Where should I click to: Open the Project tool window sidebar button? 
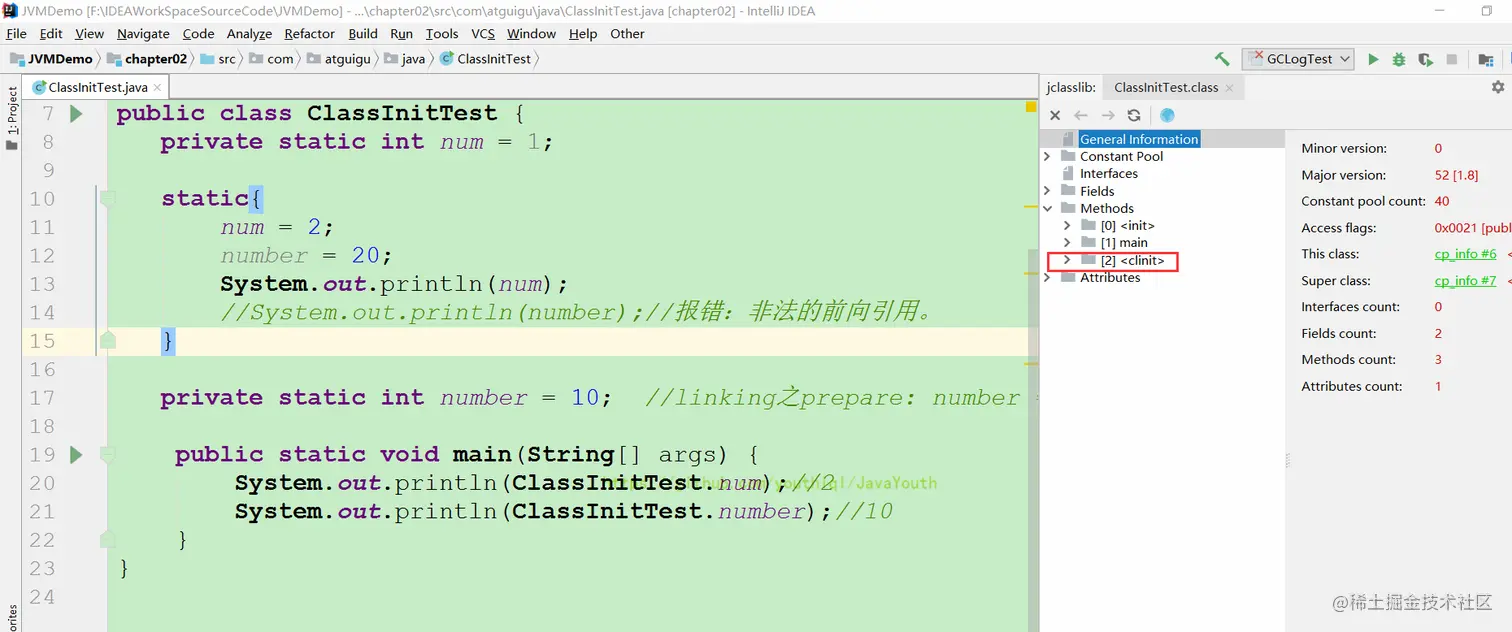pos(11,118)
